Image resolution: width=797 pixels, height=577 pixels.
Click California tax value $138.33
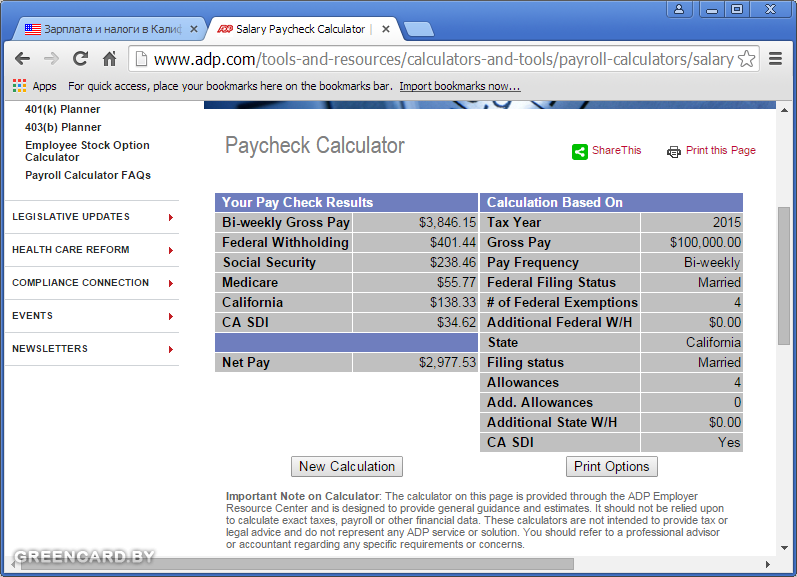453,302
